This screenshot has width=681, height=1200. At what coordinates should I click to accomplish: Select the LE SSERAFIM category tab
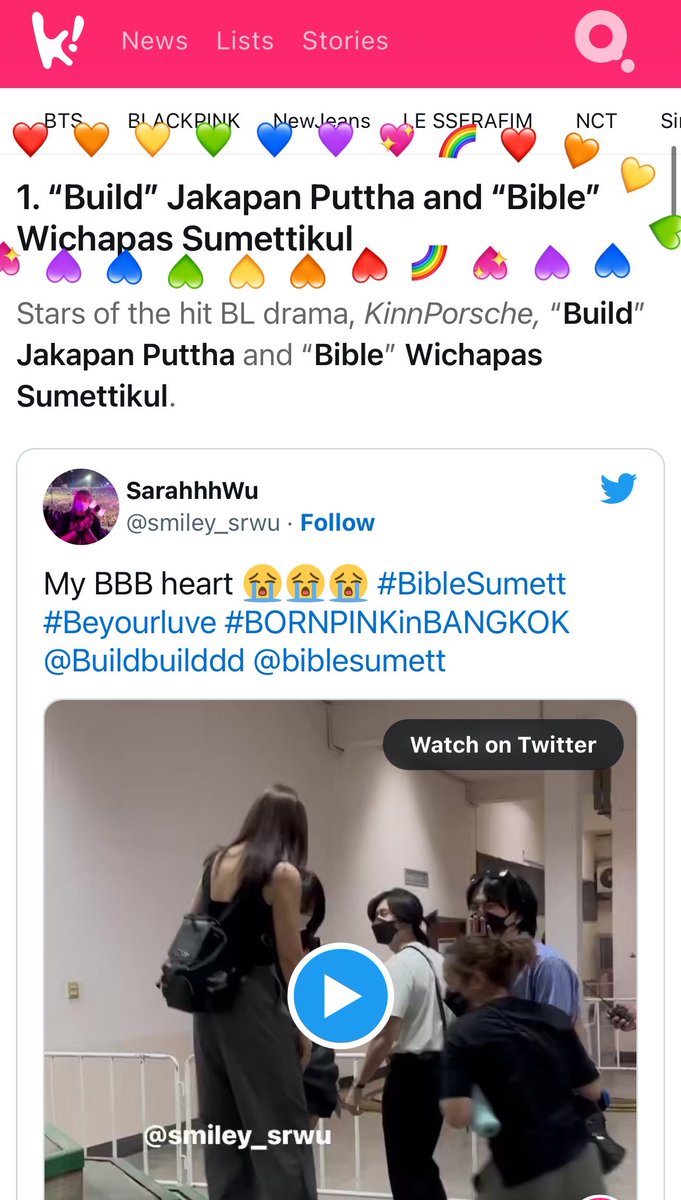pyautogui.click(x=467, y=120)
